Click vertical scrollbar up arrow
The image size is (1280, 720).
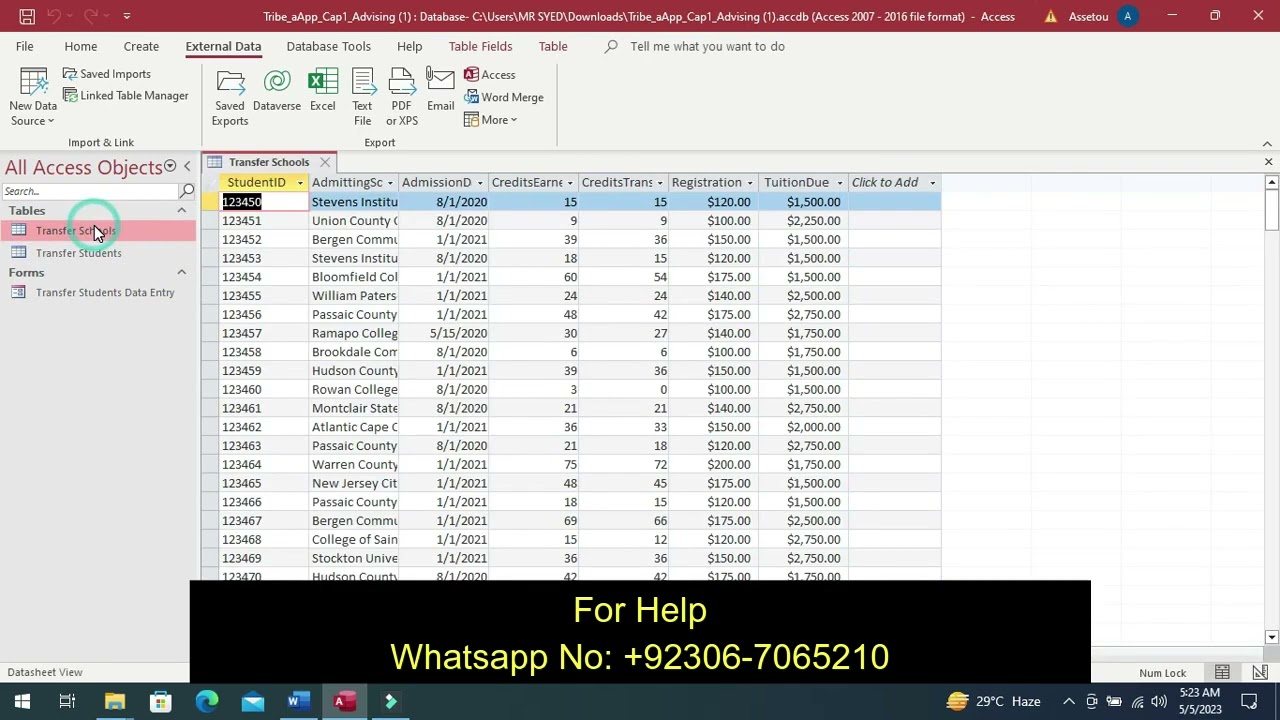pyautogui.click(x=1271, y=183)
